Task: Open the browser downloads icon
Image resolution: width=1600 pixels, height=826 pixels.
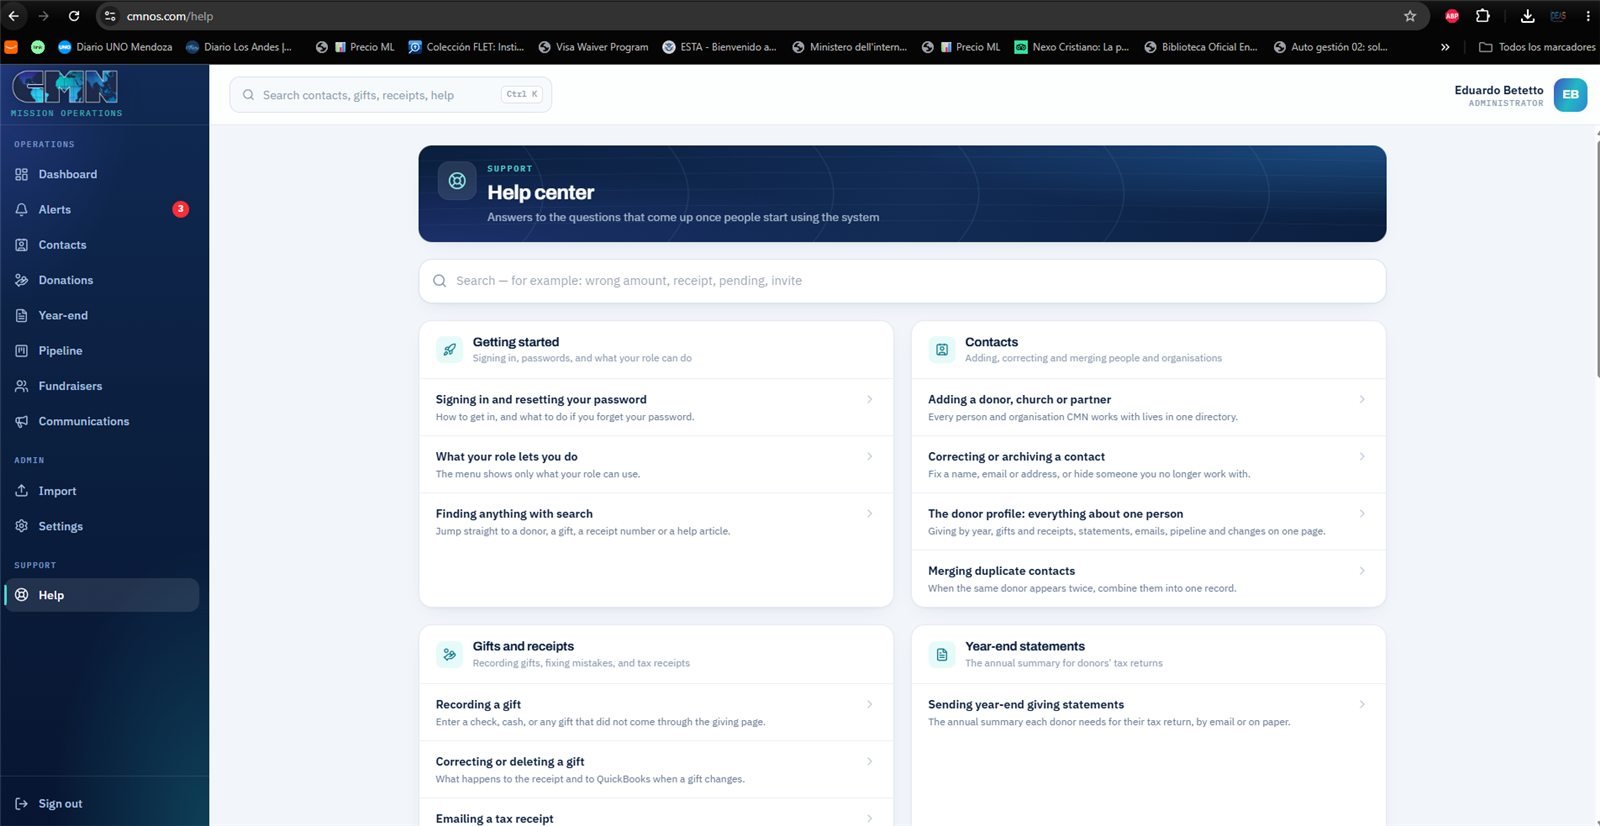Action: coord(1527,16)
